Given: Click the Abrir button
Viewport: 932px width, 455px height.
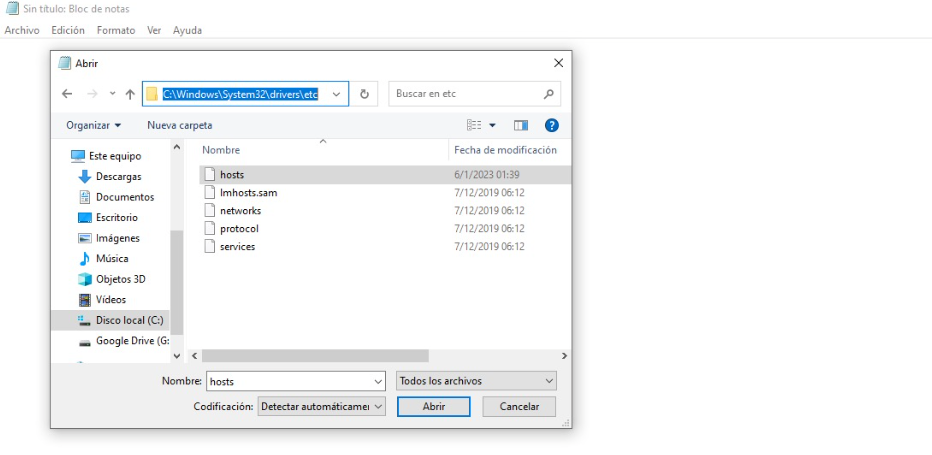Looking at the screenshot, I should click(433, 407).
